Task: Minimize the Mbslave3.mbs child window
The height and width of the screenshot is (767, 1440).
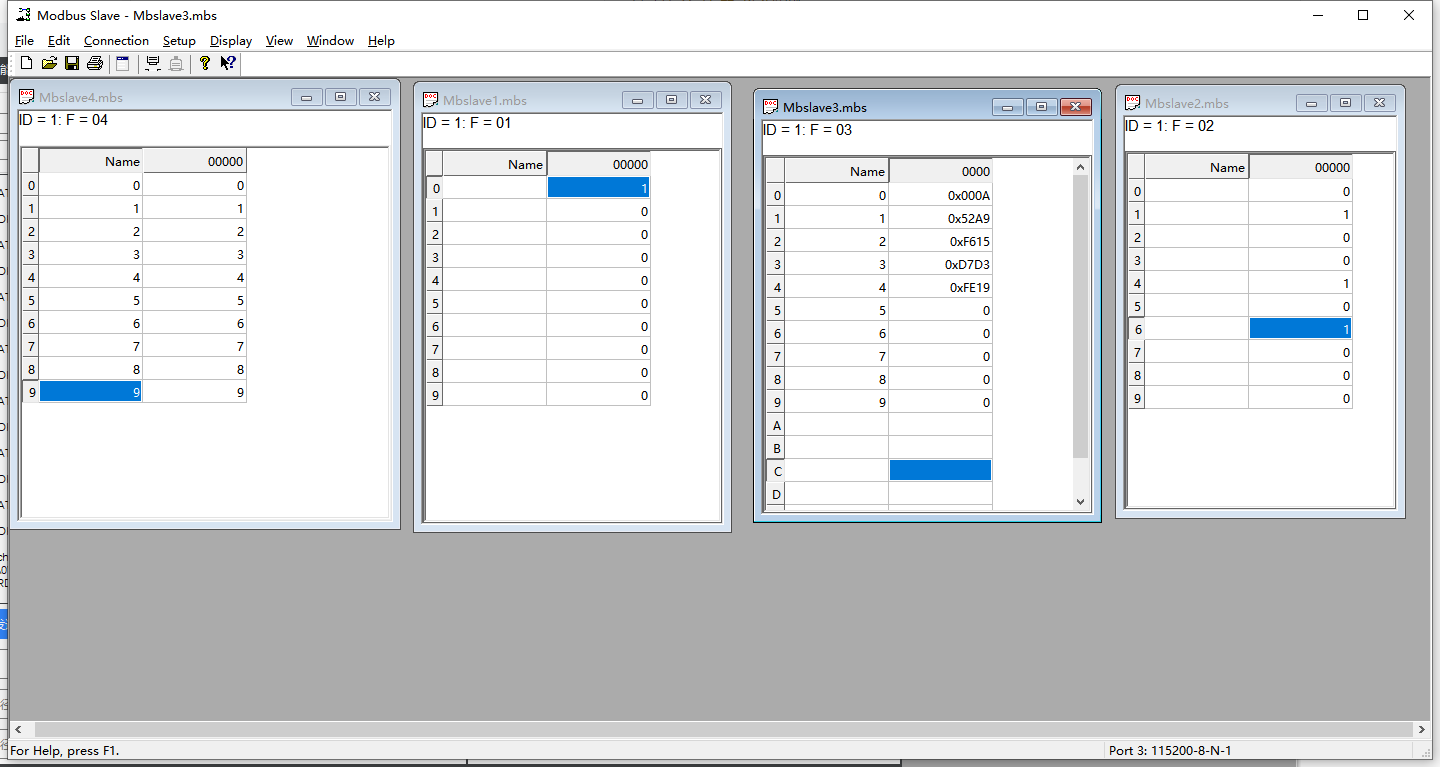Action: click(x=1008, y=107)
